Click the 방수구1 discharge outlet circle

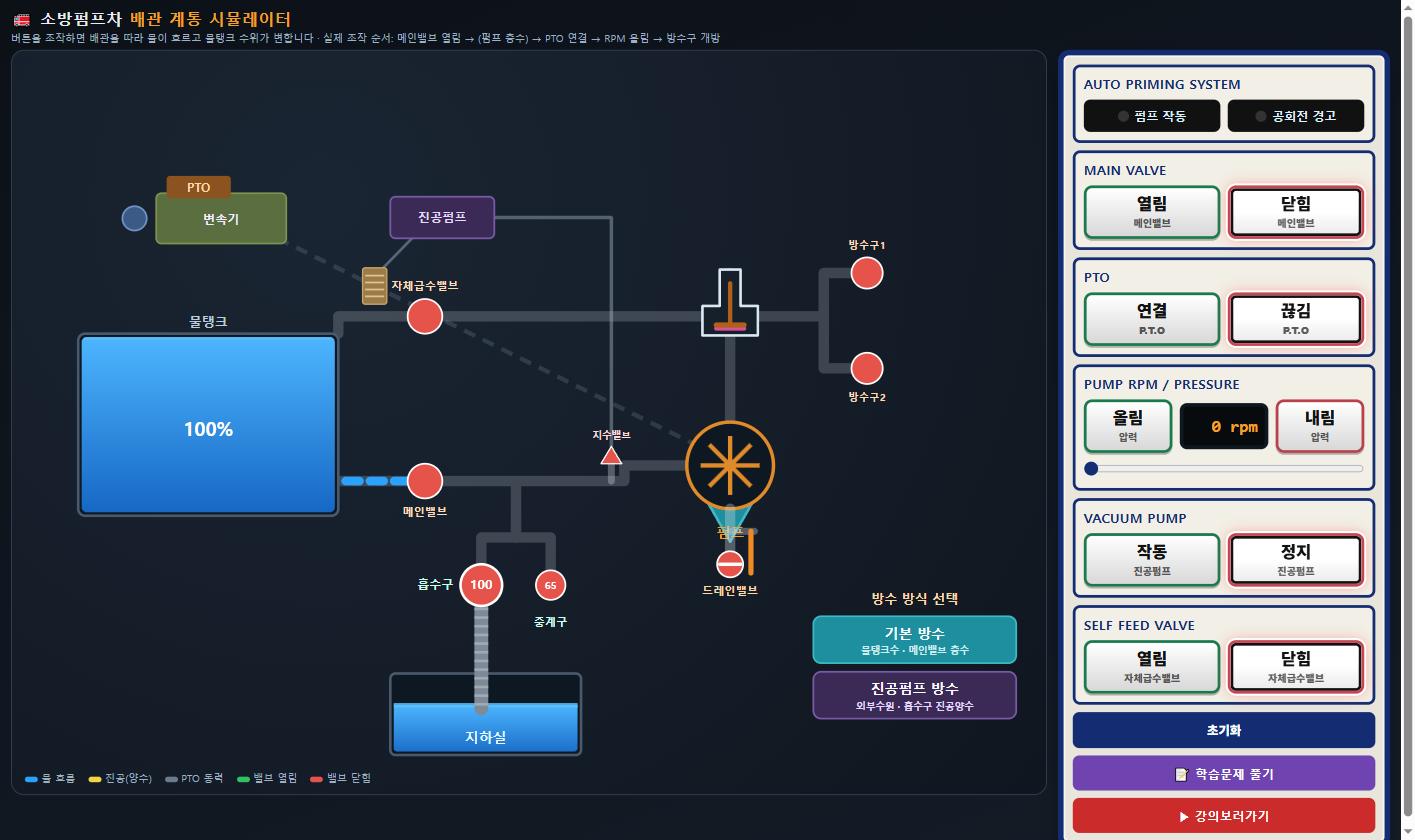tap(867, 273)
